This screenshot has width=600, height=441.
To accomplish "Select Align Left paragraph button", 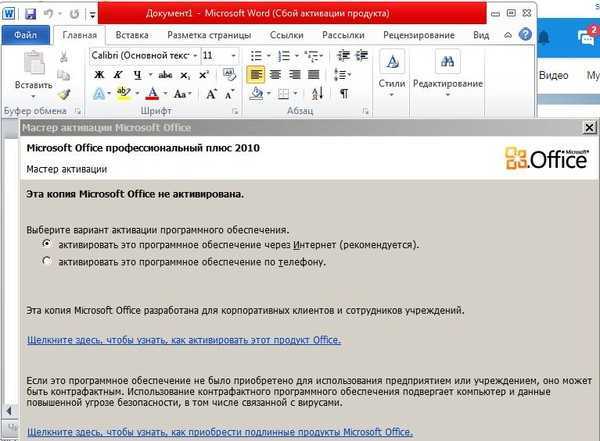I will point(256,75).
